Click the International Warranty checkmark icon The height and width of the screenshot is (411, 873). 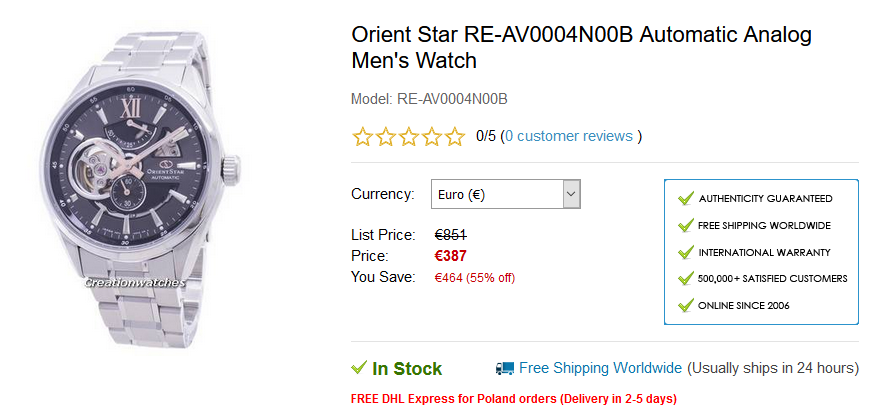coord(685,252)
